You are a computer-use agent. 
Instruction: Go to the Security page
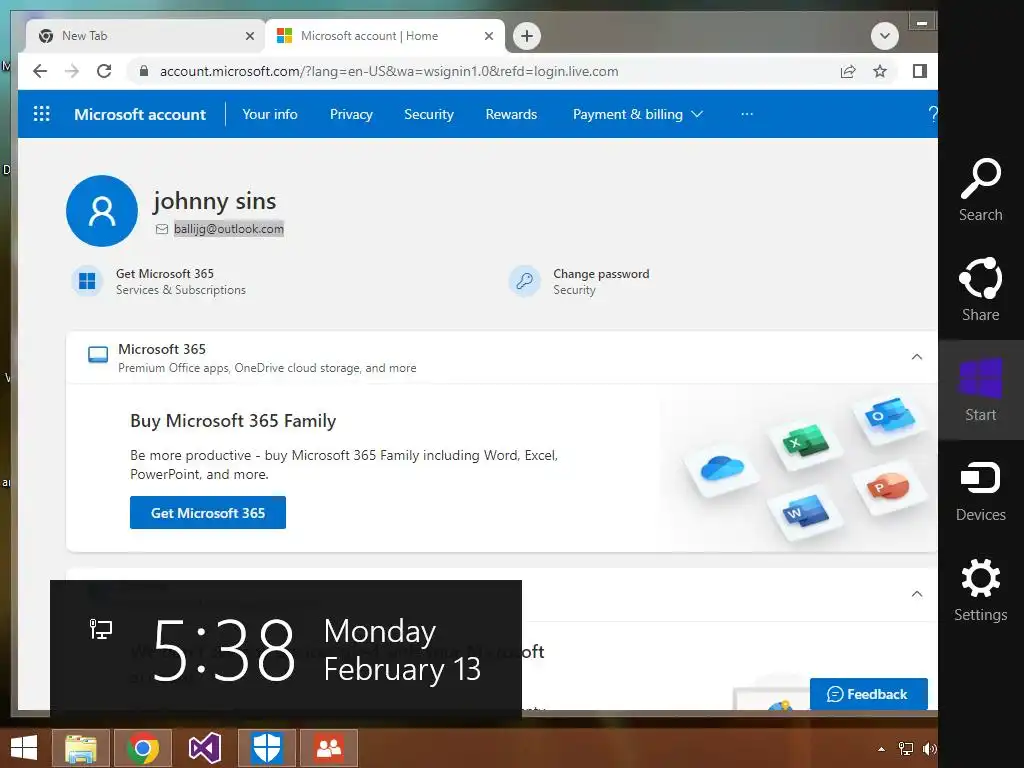pyautogui.click(x=429, y=114)
